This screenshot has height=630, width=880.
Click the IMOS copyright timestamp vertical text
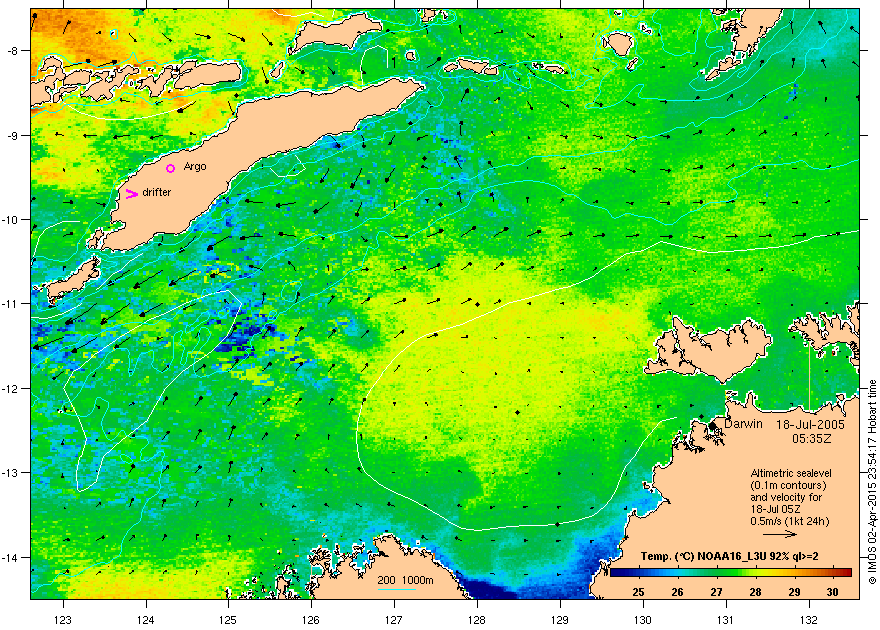872,481
